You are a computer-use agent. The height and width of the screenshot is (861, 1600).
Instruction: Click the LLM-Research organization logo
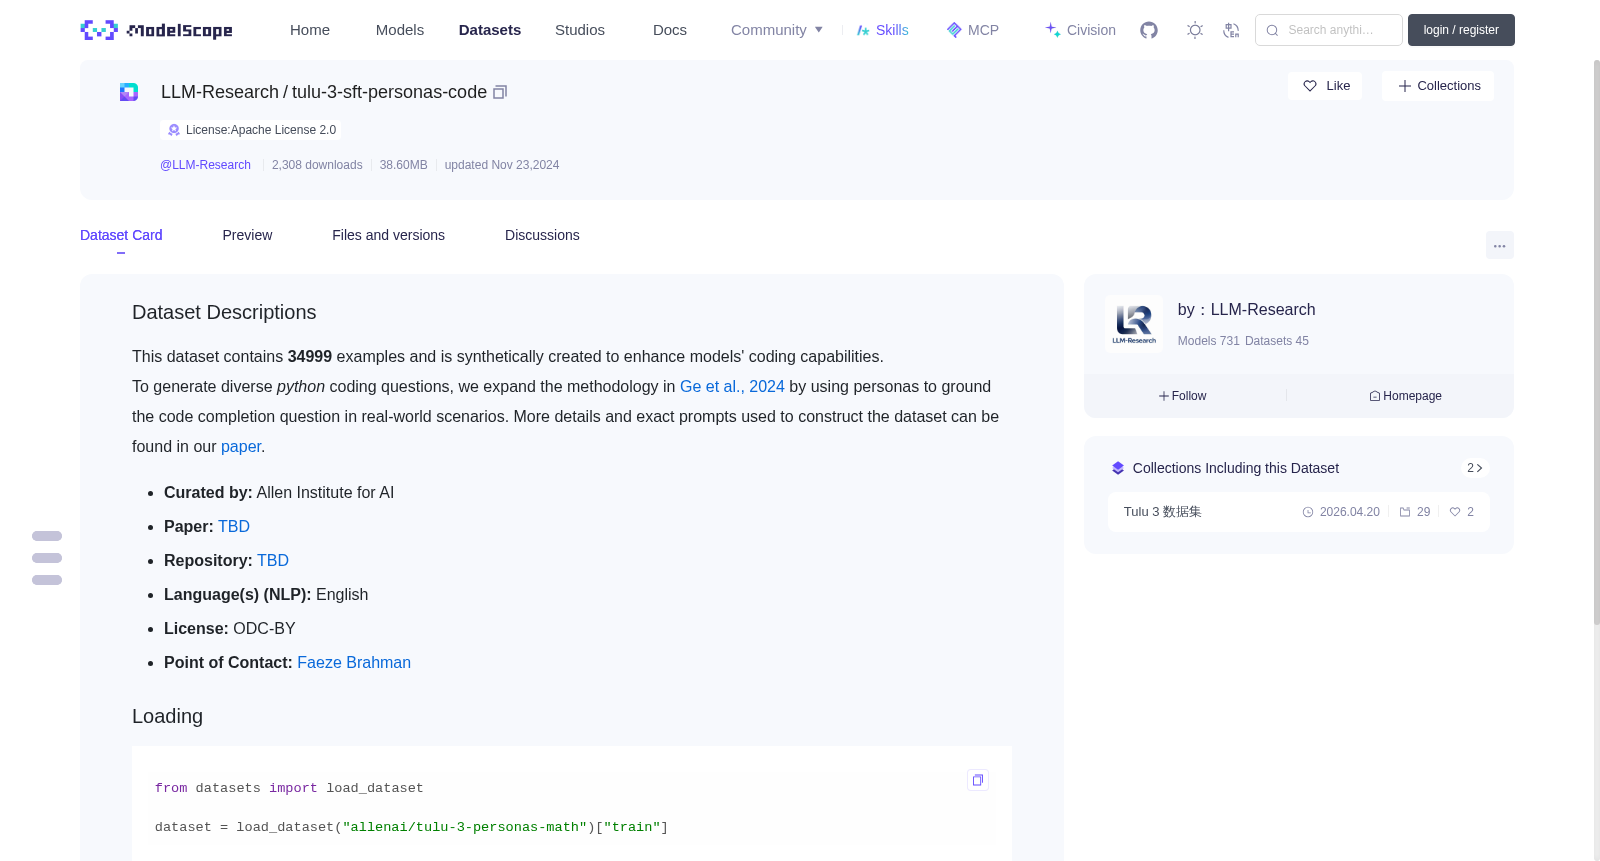tap(1134, 323)
